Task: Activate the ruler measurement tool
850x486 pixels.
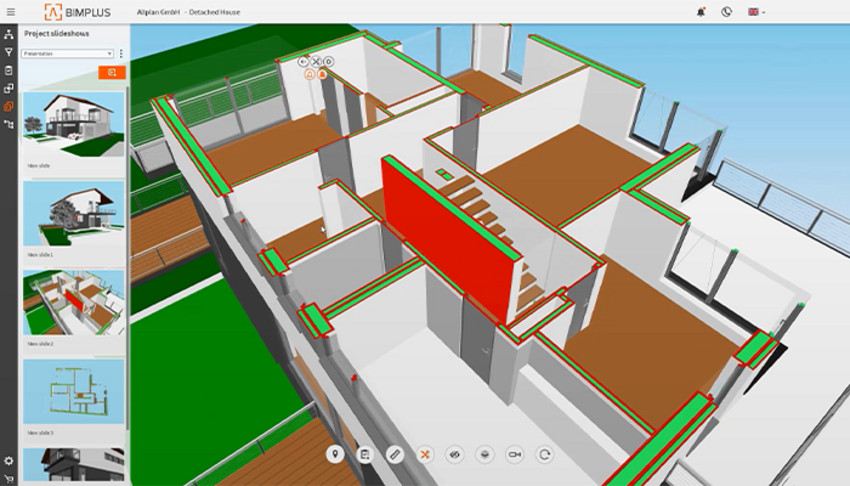Action: coord(395,454)
